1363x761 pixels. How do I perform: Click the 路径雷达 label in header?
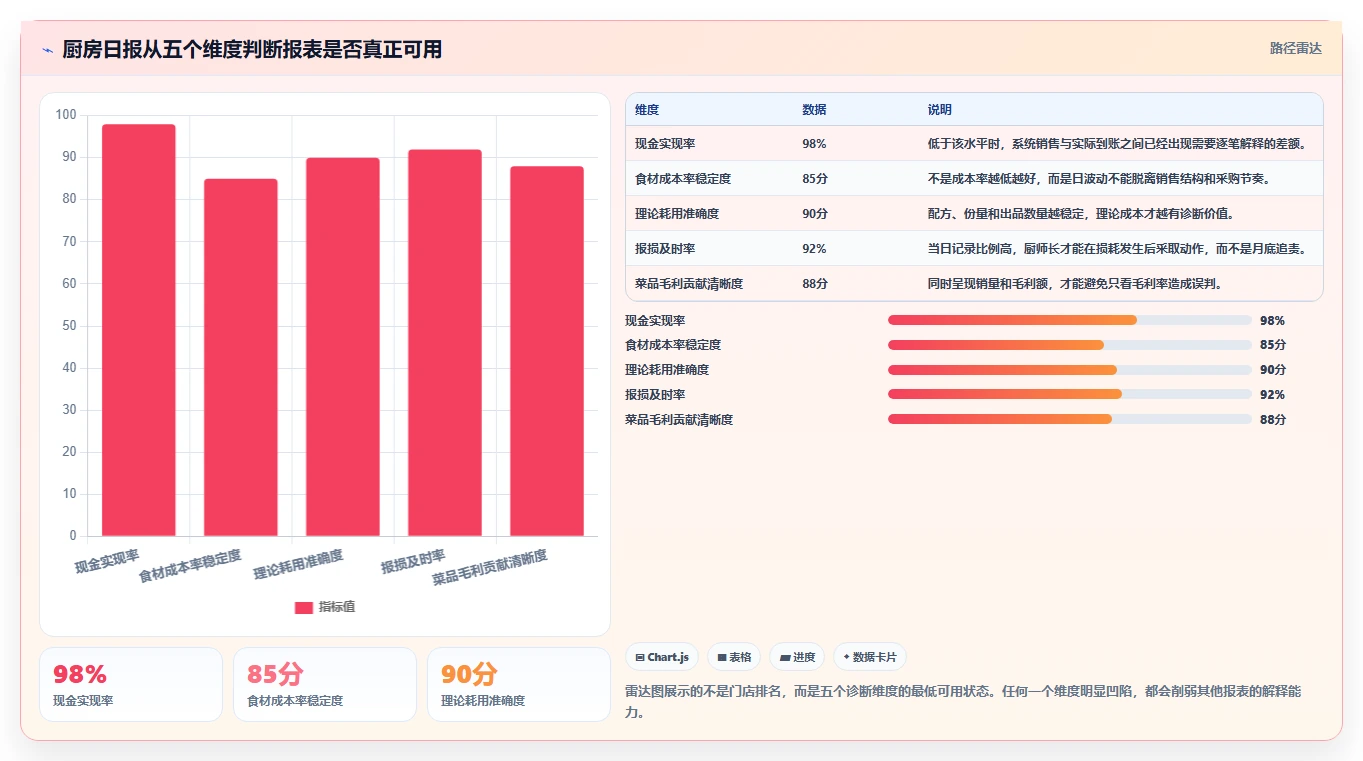tap(1295, 48)
